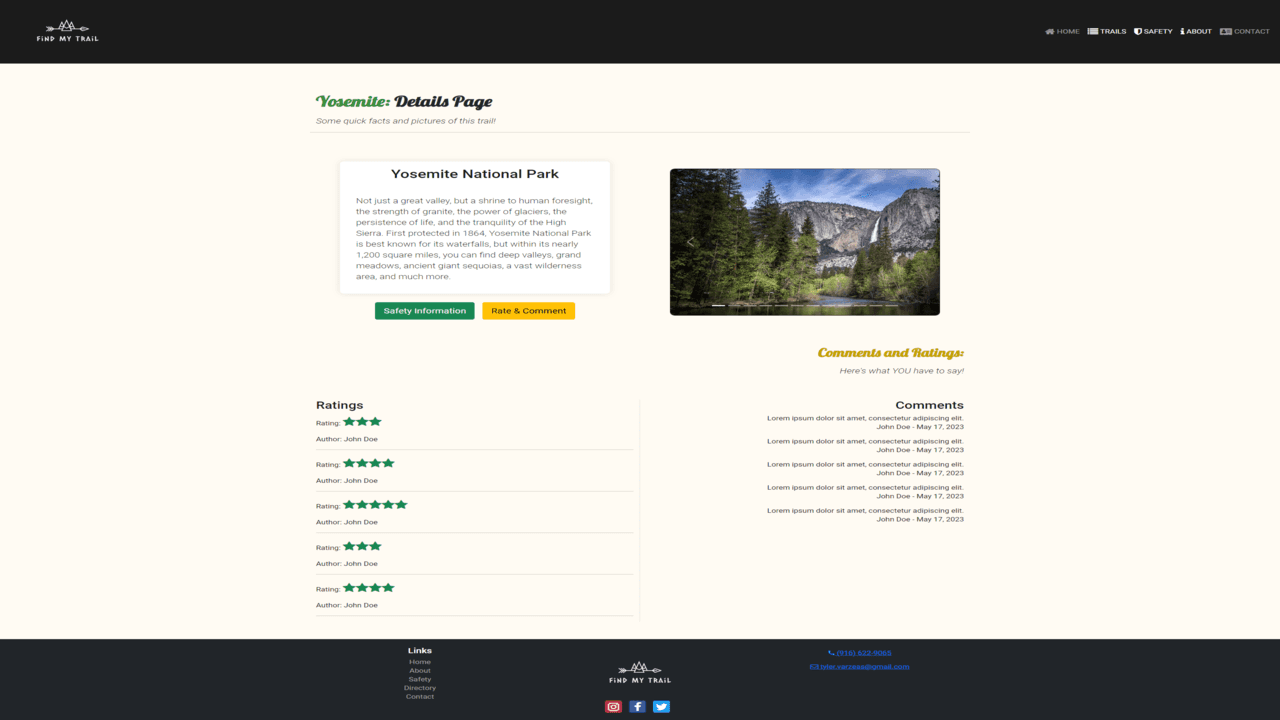Click the Rate & Comment button
This screenshot has height=720, width=1280.
pos(529,311)
